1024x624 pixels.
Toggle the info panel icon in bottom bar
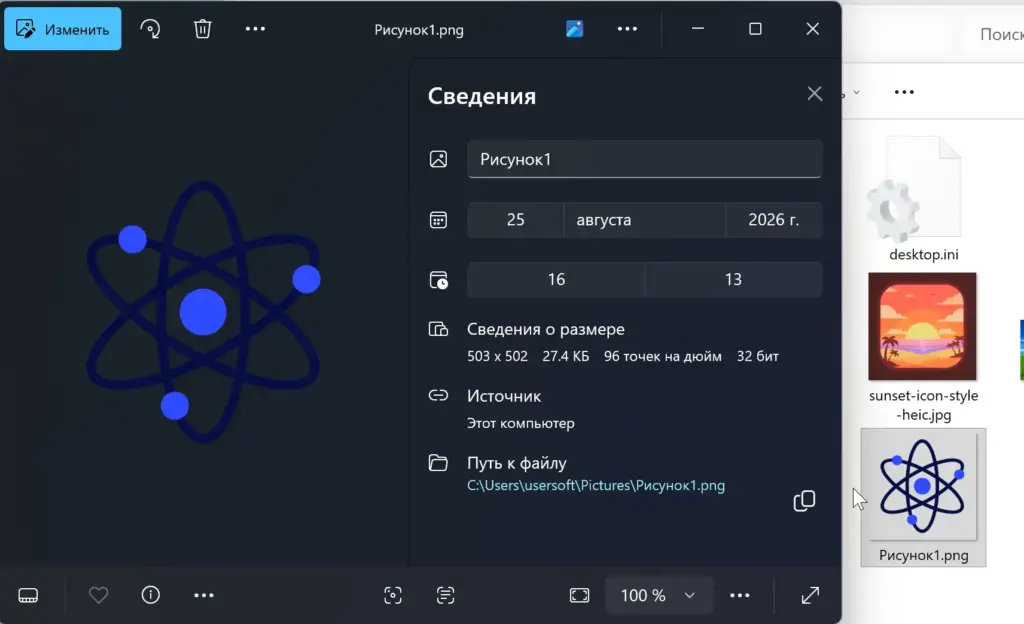[151, 595]
